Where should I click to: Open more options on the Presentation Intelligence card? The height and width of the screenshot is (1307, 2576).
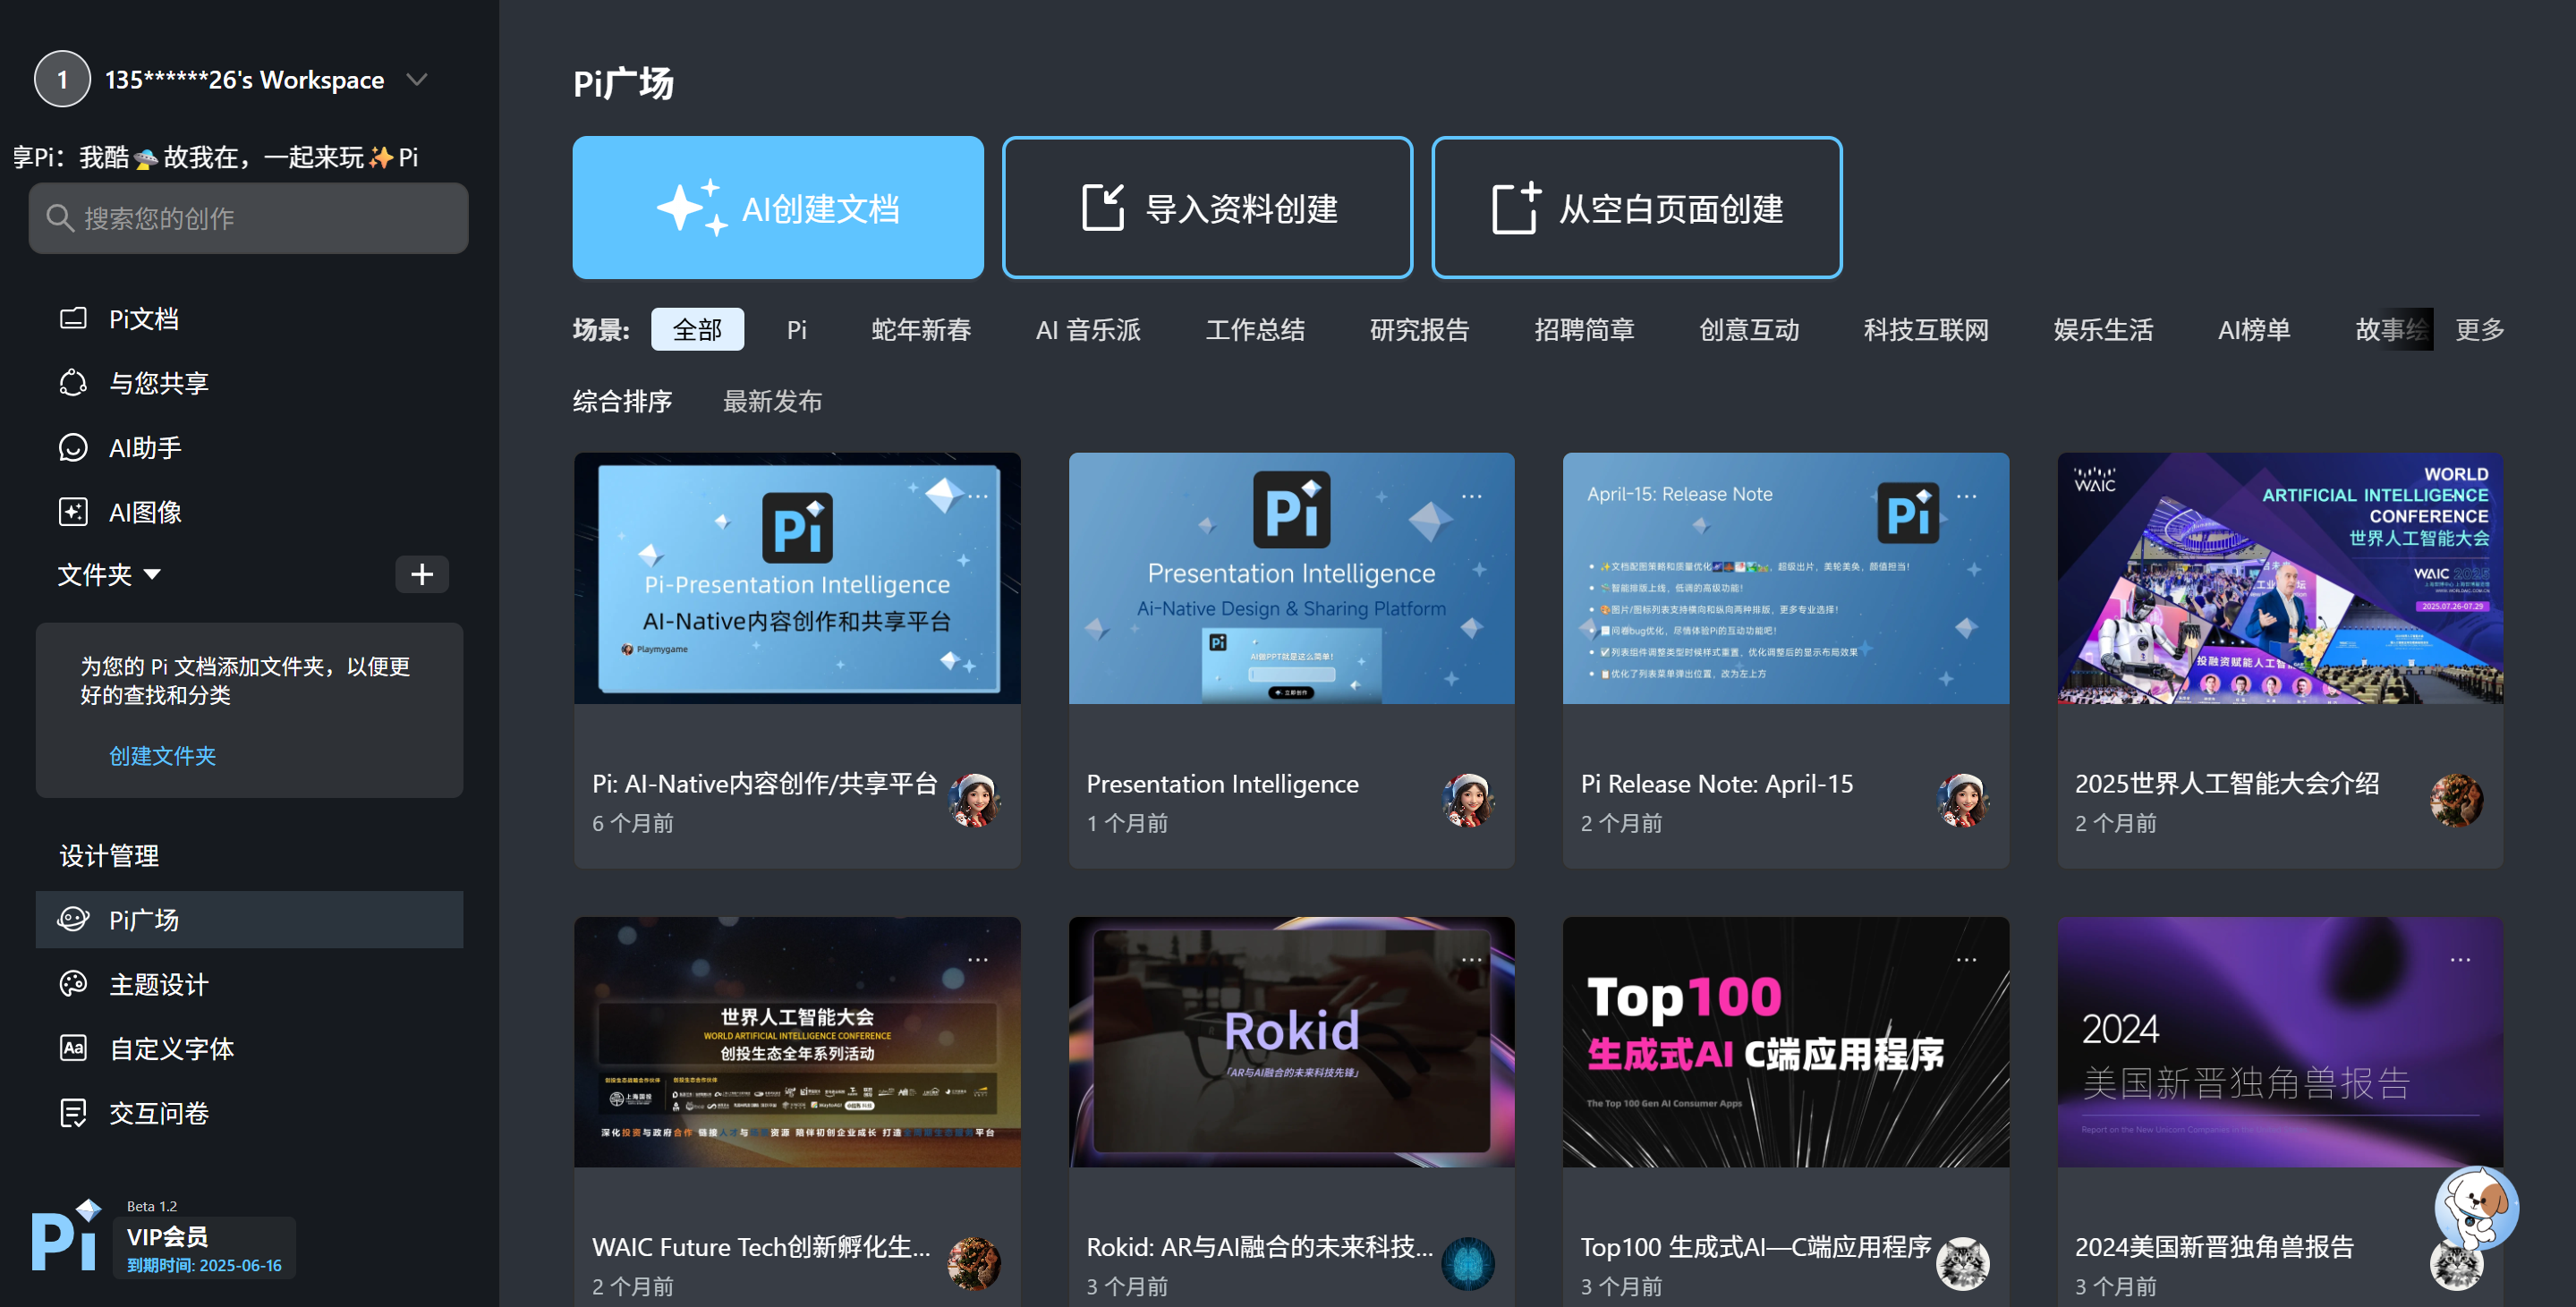point(1472,496)
